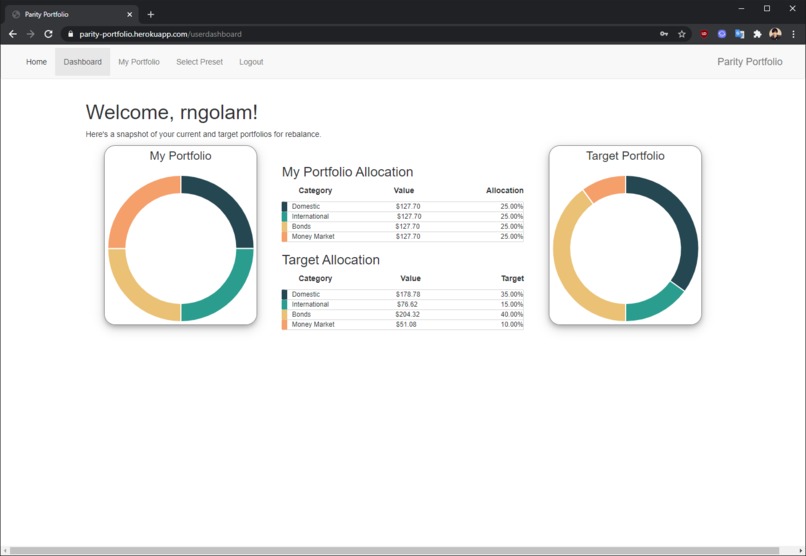Click the purple round extension icon
806x556 pixels.
[722, 34]
